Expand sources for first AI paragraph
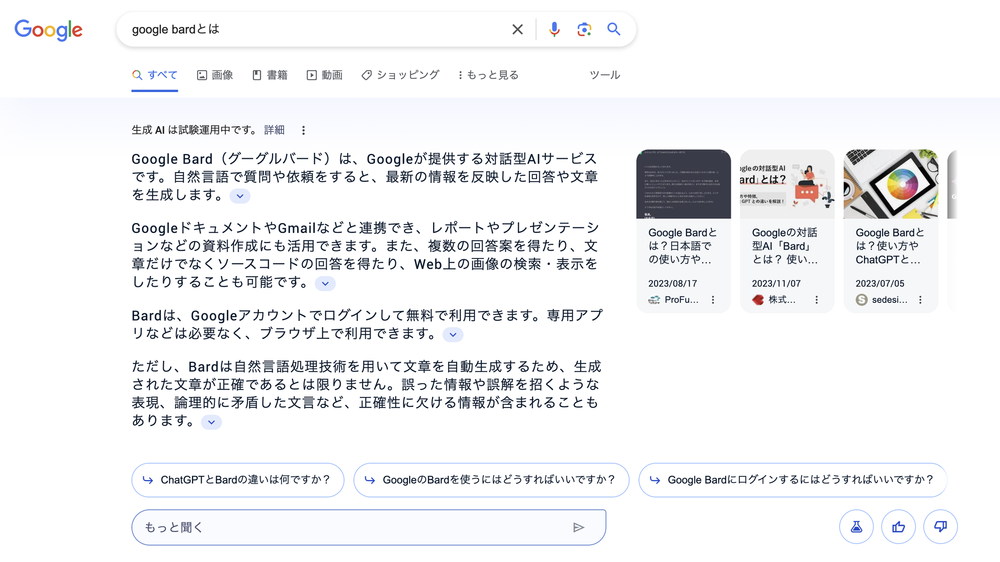Viewport: 1000px width, 562px height. tap(240, 196)
